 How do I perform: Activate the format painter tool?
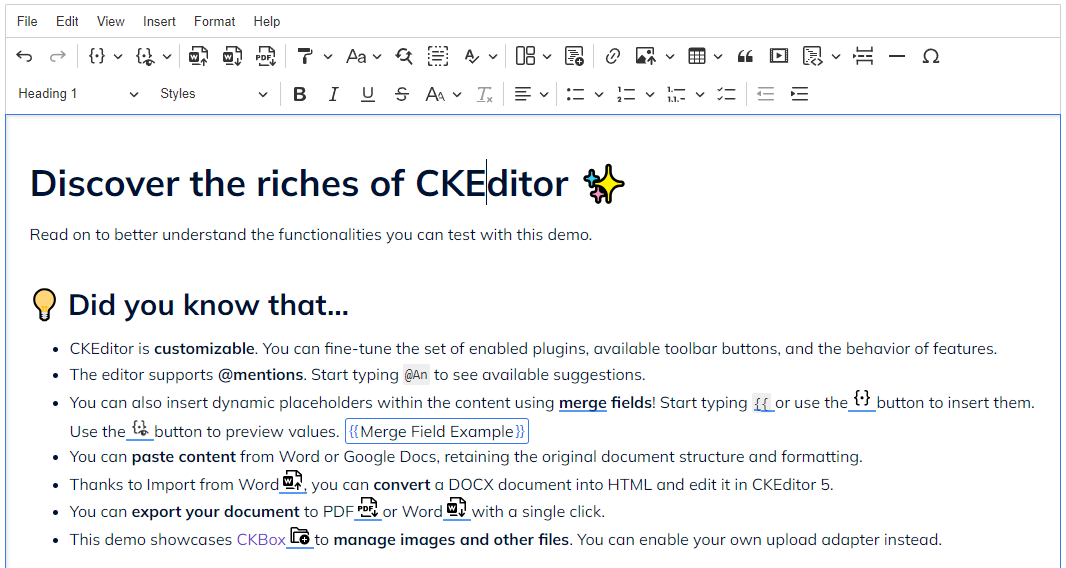click(305, 56)
